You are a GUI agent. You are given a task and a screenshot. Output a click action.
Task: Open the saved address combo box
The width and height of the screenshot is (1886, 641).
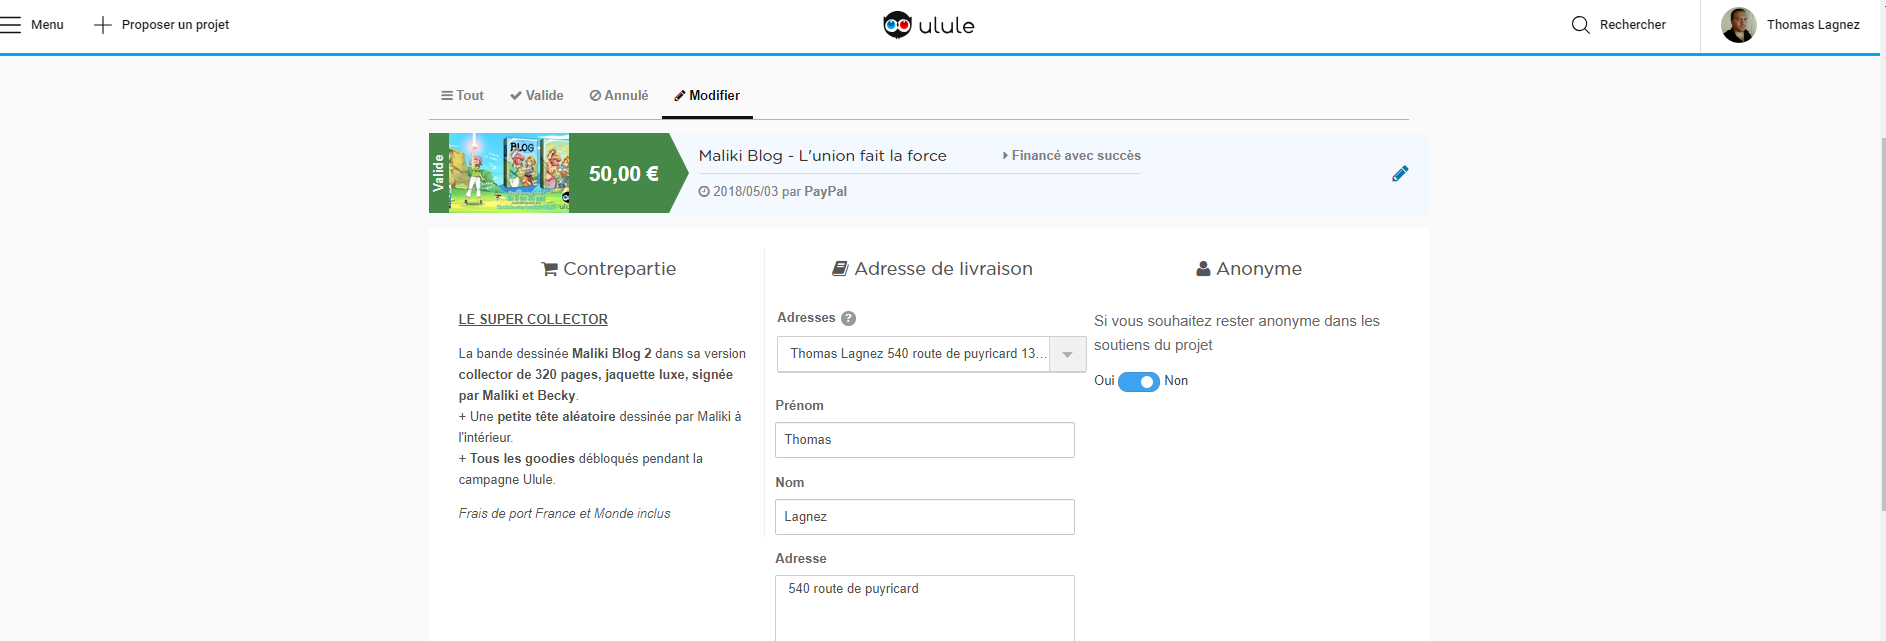click(913, 354)
